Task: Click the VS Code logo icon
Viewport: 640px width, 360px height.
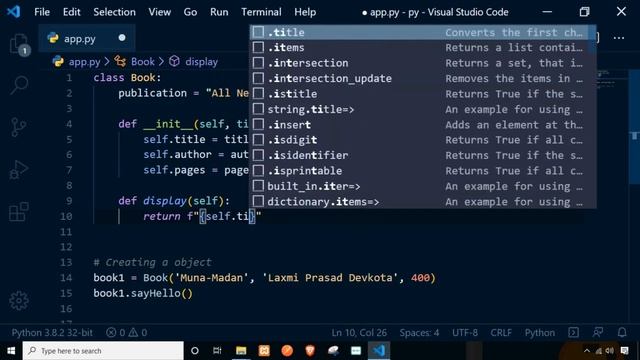Action: (x=13, y=11)
